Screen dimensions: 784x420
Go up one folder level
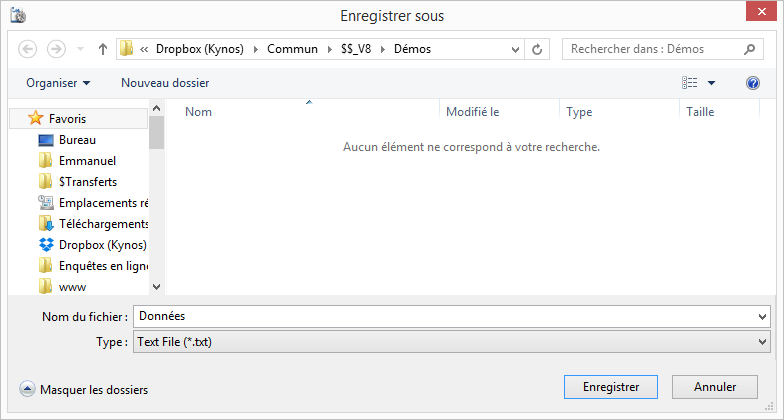[102, 49]
